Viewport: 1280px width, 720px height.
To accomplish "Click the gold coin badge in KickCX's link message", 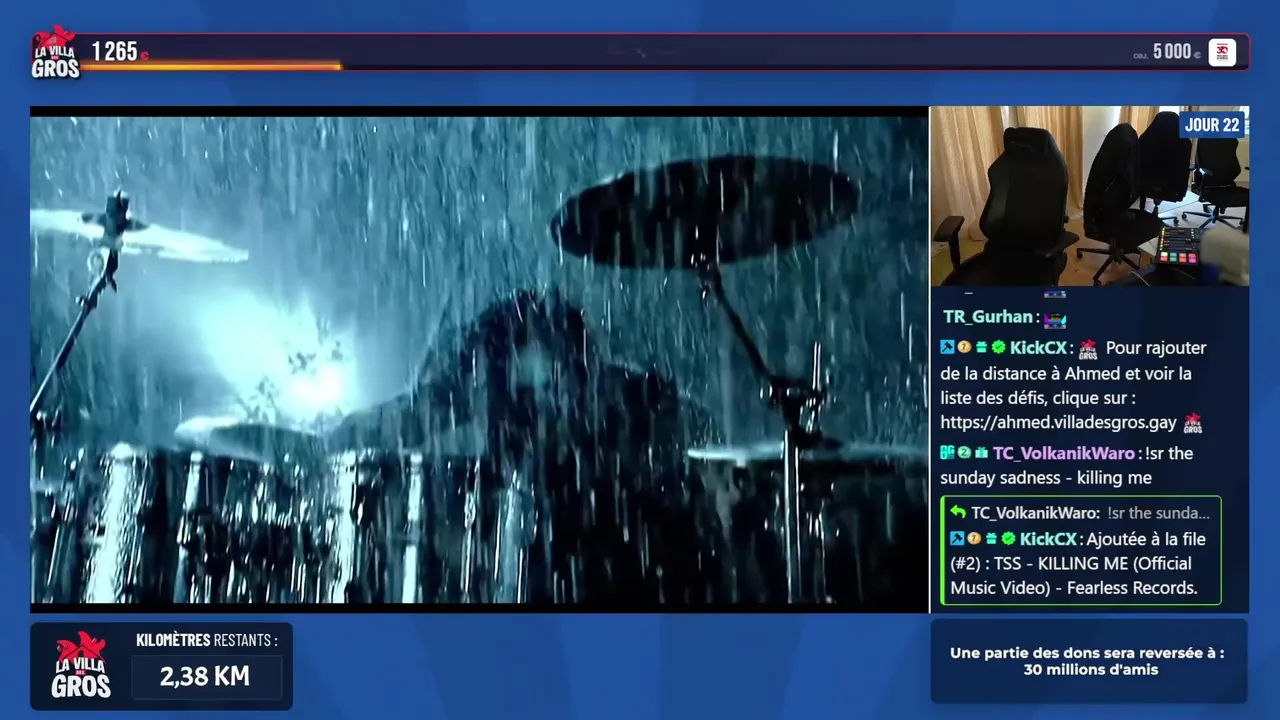I will coord(964,348).
